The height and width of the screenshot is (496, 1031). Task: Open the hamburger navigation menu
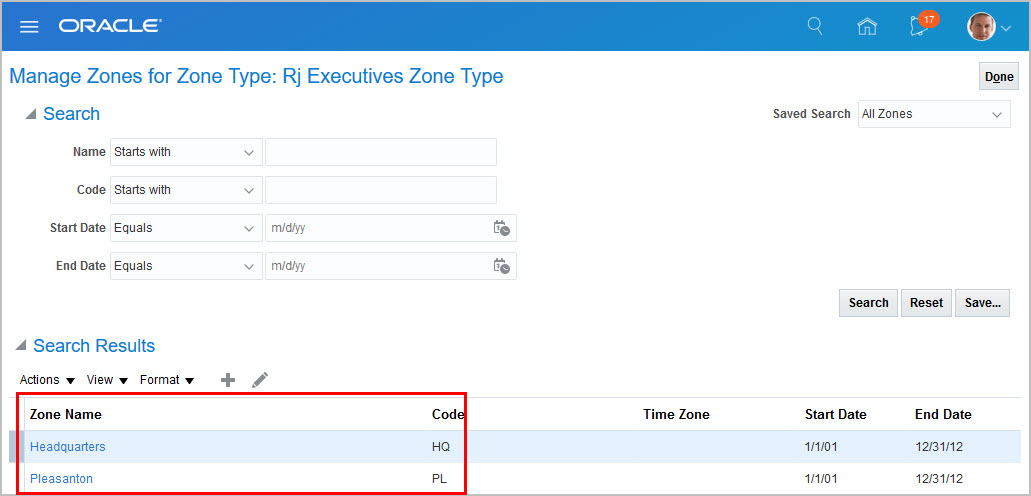(29, 26)
